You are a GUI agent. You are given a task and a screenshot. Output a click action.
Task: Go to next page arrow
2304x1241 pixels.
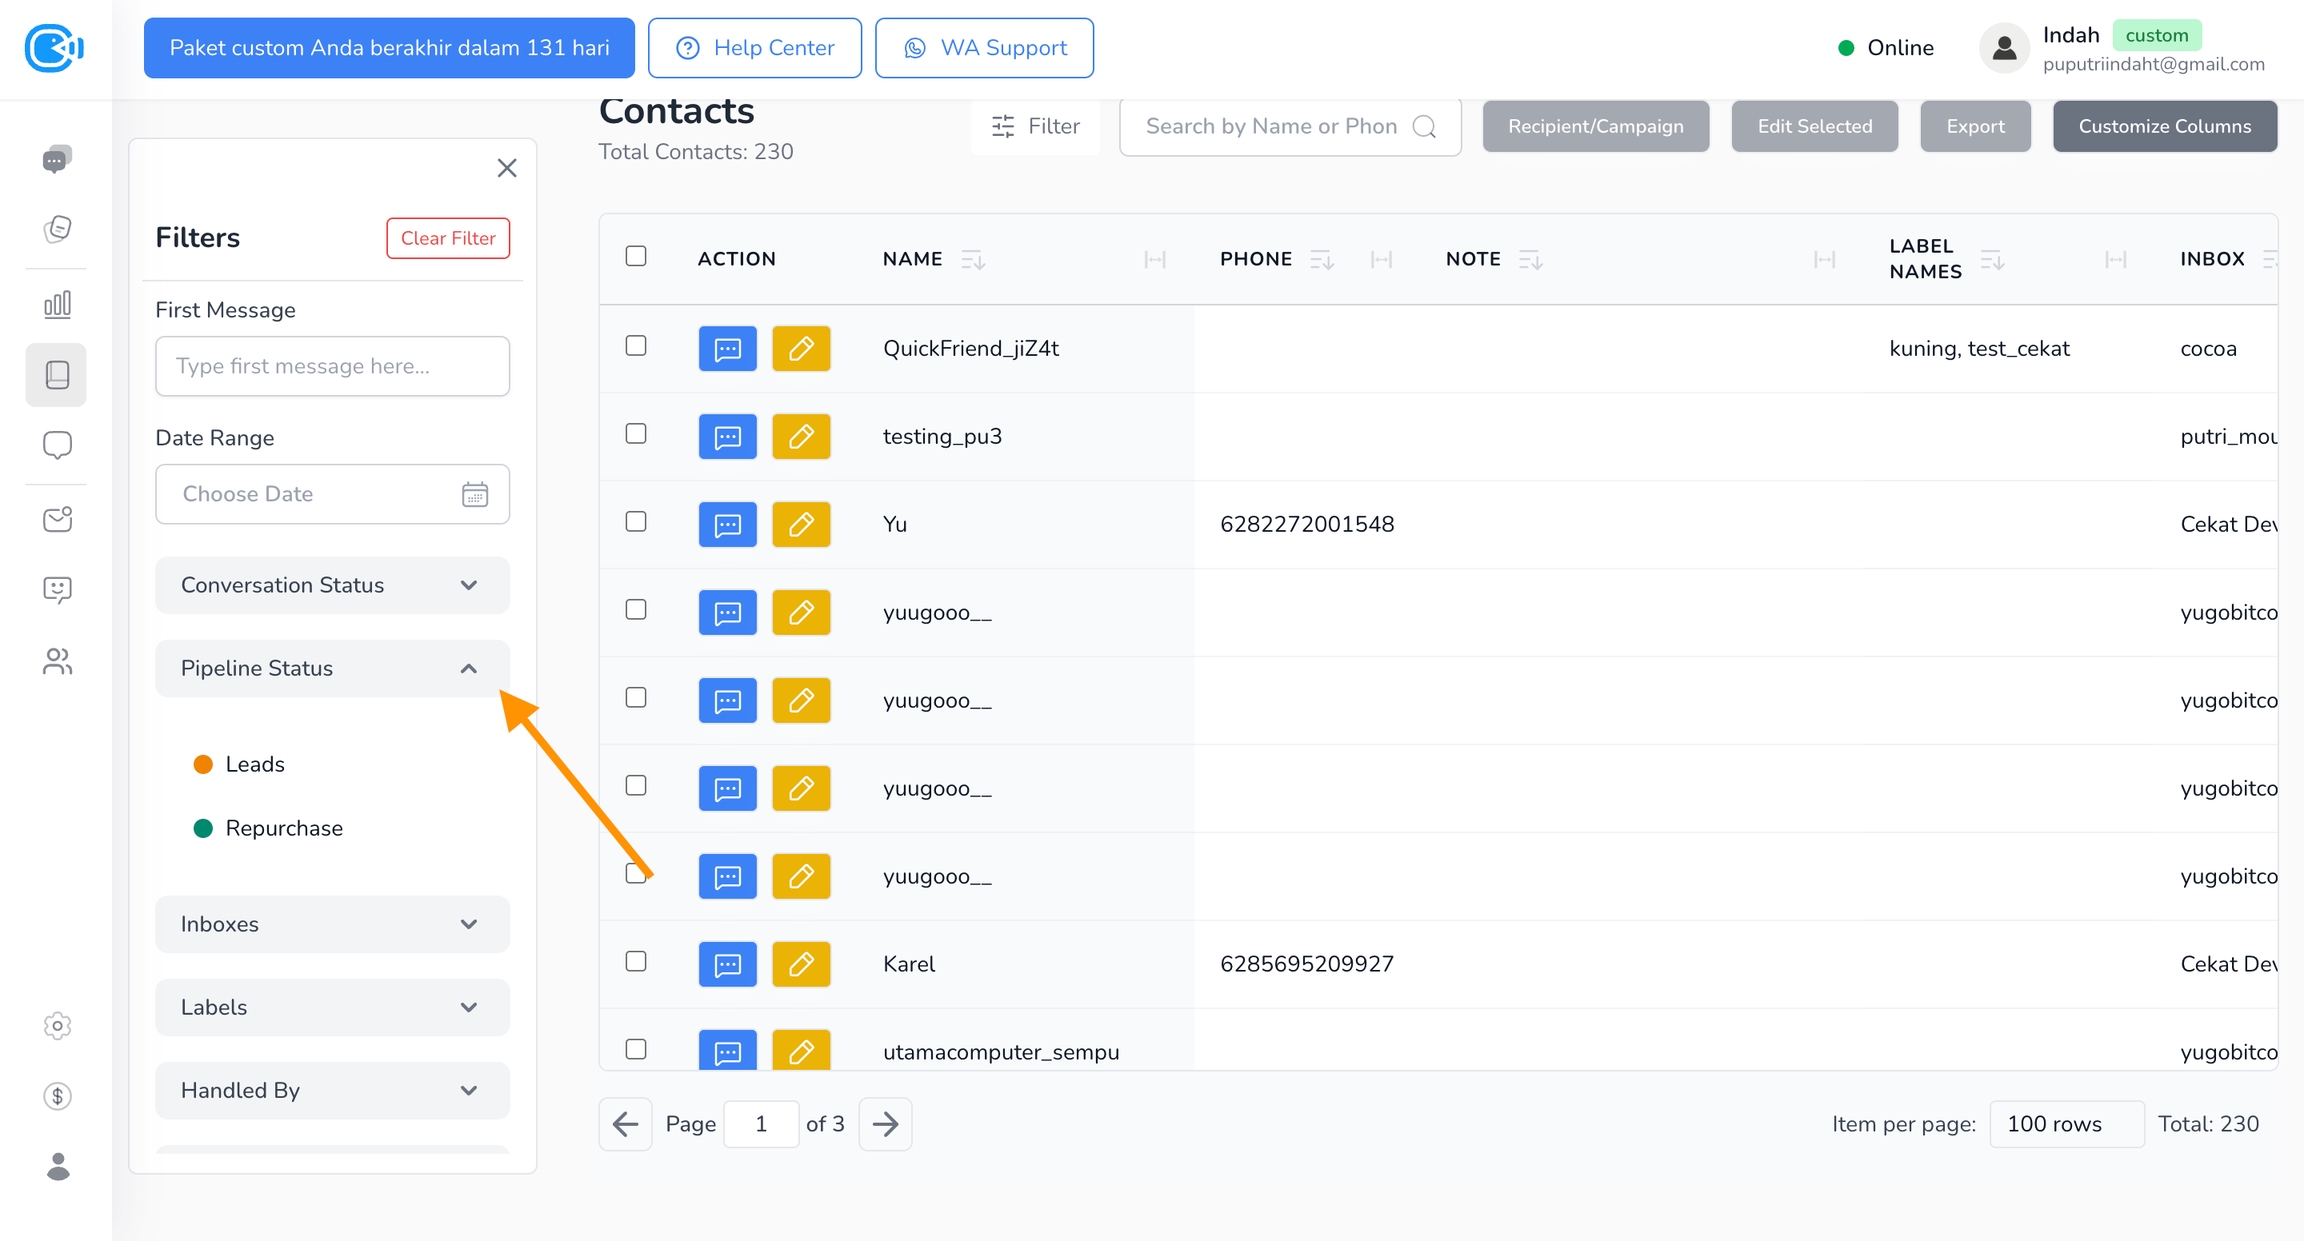pos(885,1124)
